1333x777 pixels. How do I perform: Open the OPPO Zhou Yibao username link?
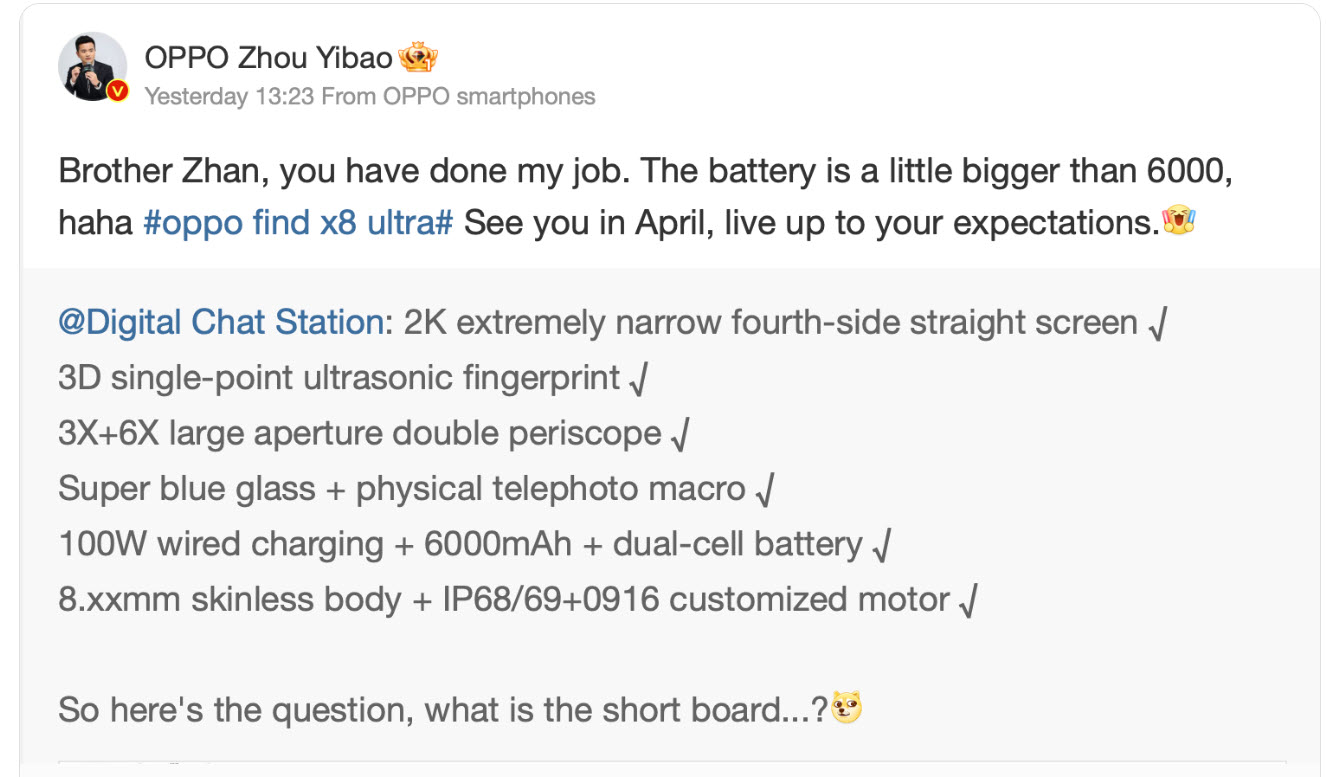(268, 58)
